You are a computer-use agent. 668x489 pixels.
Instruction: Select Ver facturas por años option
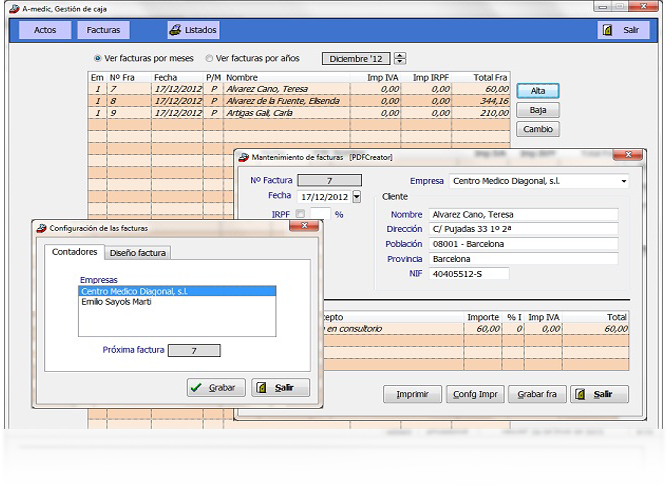point(209,58)
